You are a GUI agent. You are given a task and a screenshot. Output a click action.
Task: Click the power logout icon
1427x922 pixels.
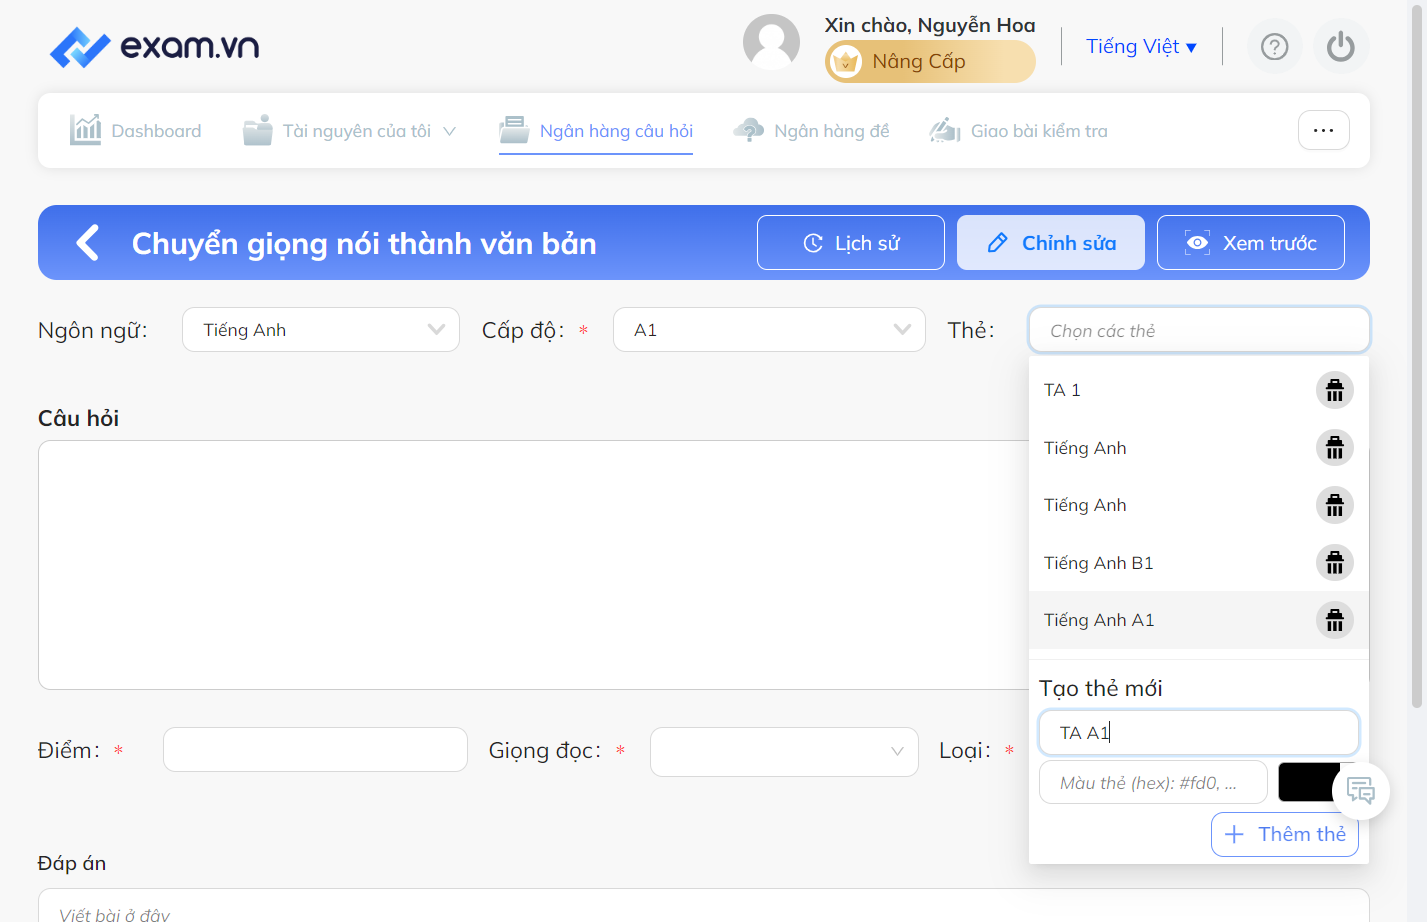click(1341, 46)
